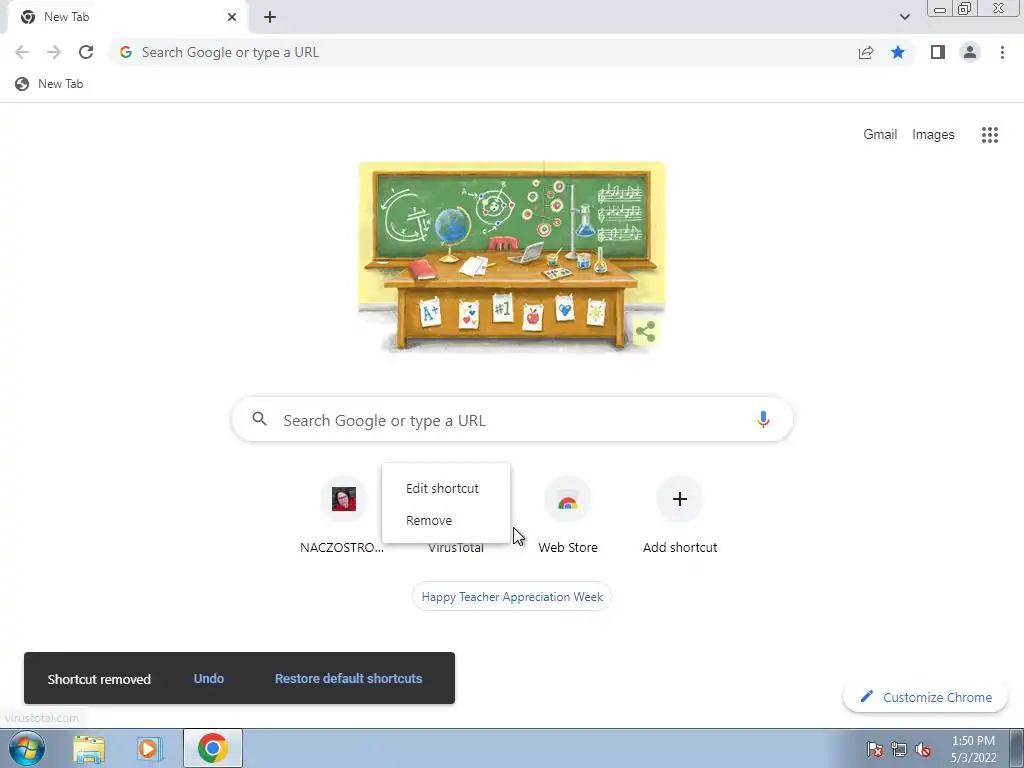Go back using the back arrow
This screenshot has height=768, width=1024.
22,52
